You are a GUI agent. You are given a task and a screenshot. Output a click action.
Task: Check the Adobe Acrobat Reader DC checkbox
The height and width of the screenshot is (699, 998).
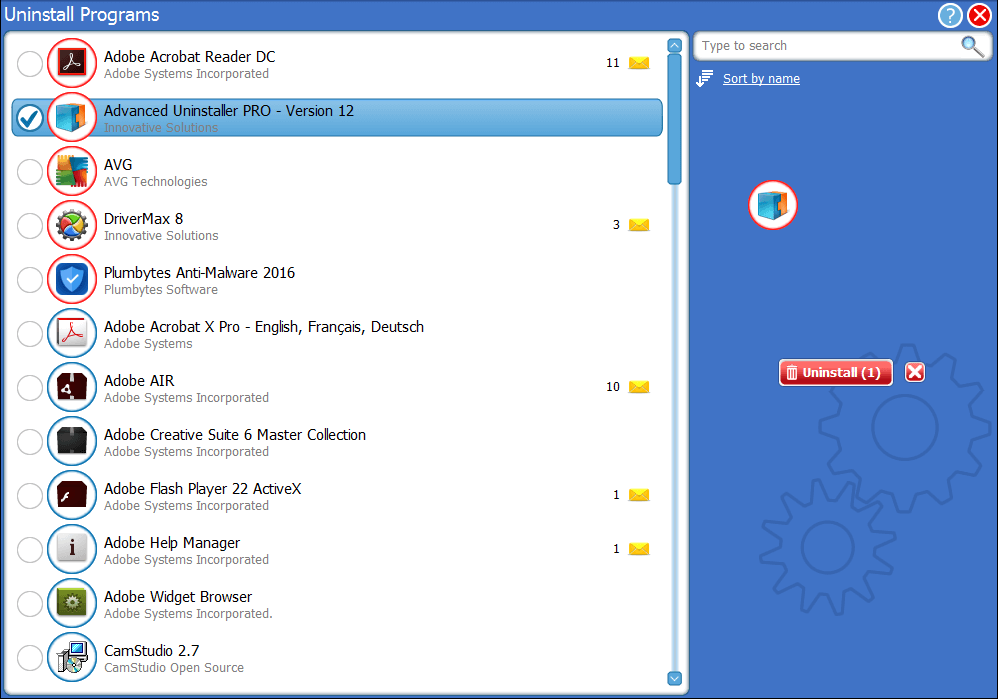click(30, 64)
